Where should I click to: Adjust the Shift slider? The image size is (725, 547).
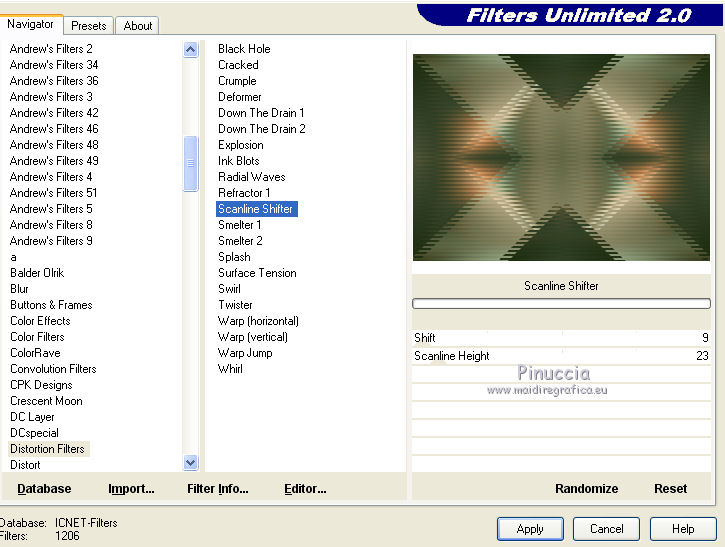[561, 338]
